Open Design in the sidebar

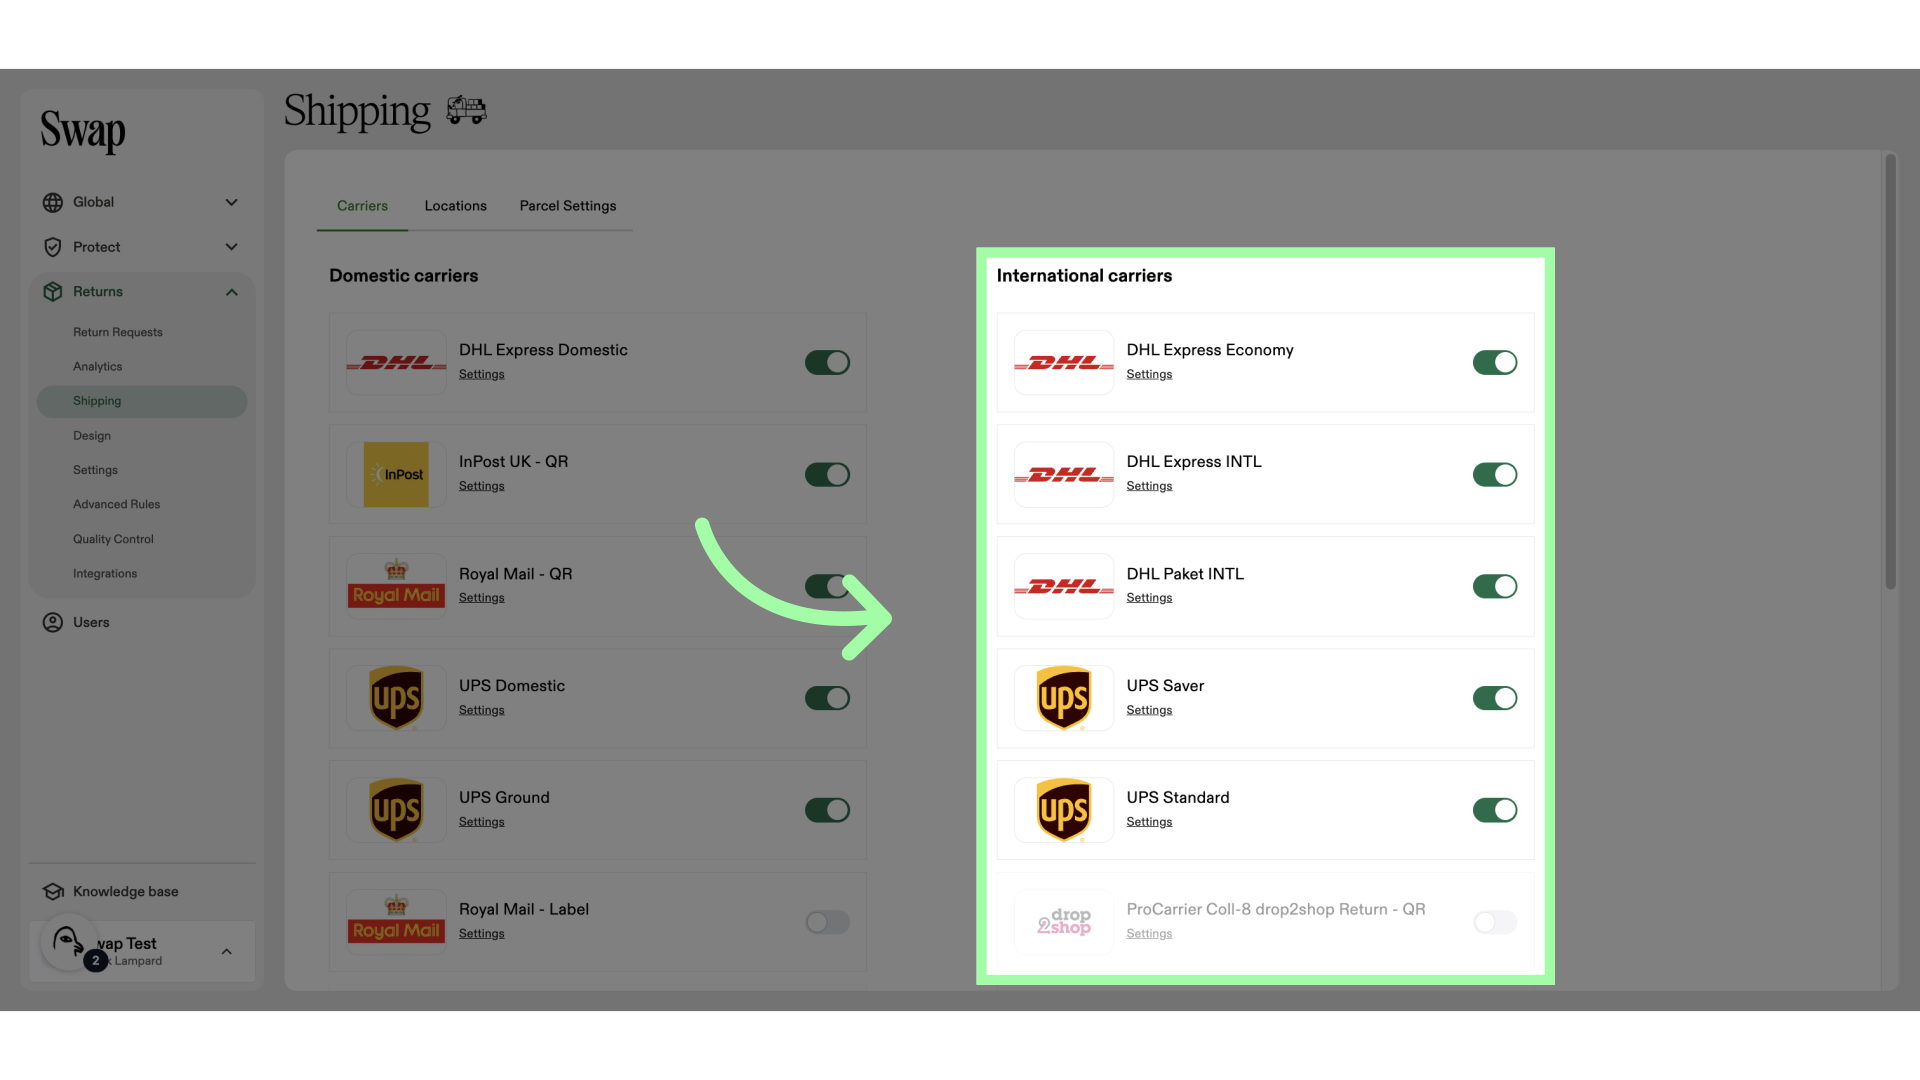[x=92, y=436]
